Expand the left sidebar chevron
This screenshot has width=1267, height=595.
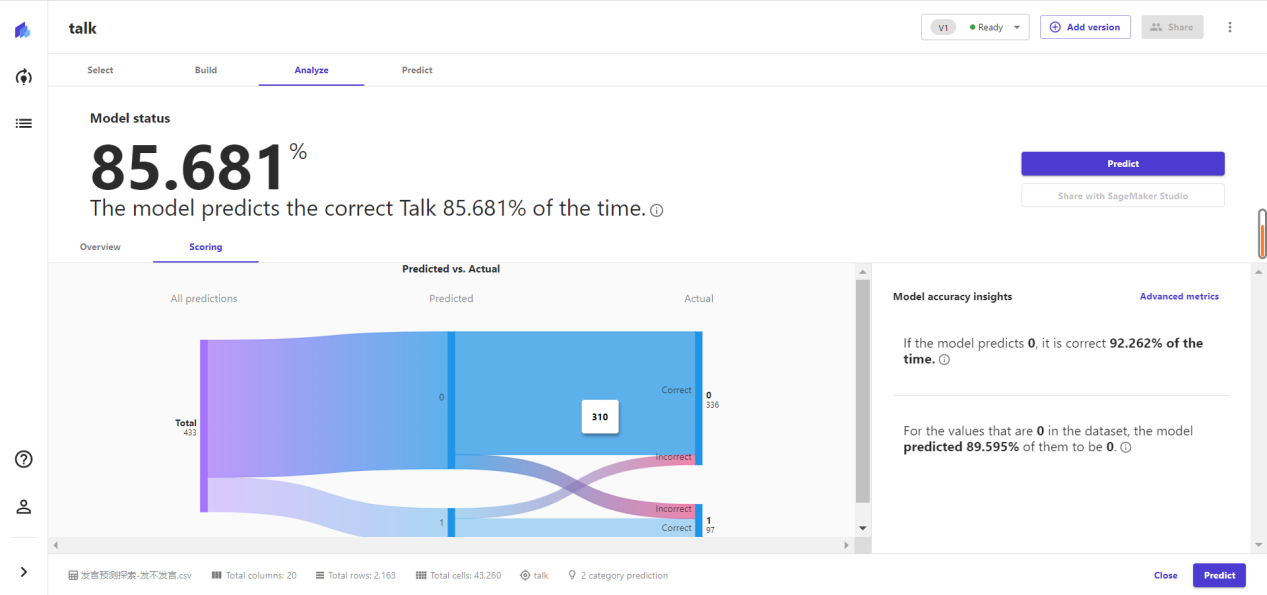(23, 572)
